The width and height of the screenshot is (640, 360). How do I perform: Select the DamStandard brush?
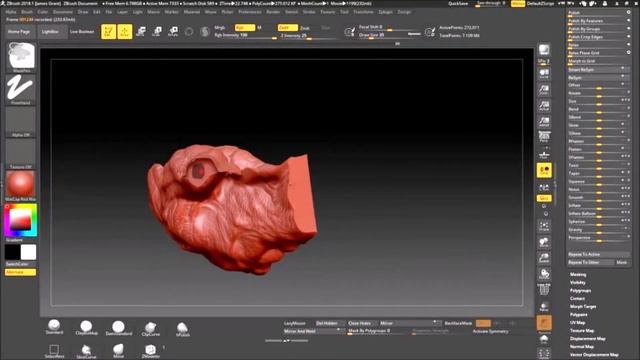click(x=118, y=328)
